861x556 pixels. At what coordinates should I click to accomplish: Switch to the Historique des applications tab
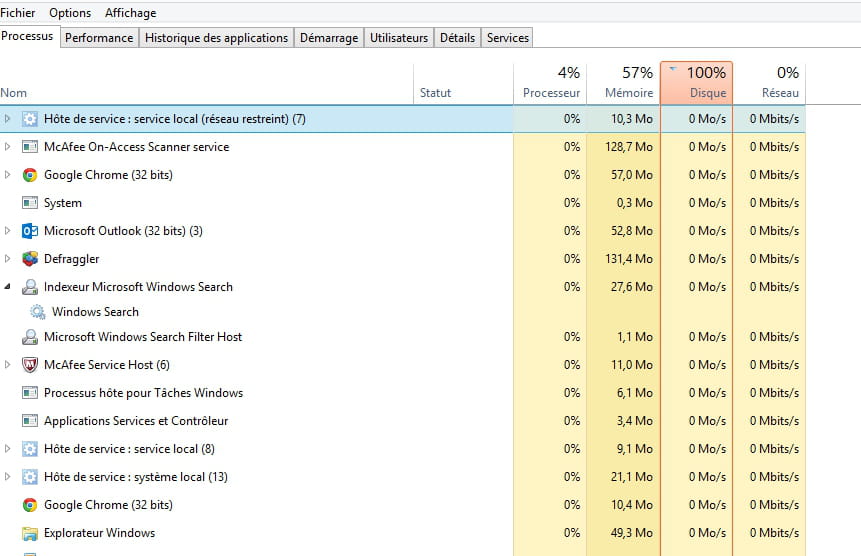point(216,38)
